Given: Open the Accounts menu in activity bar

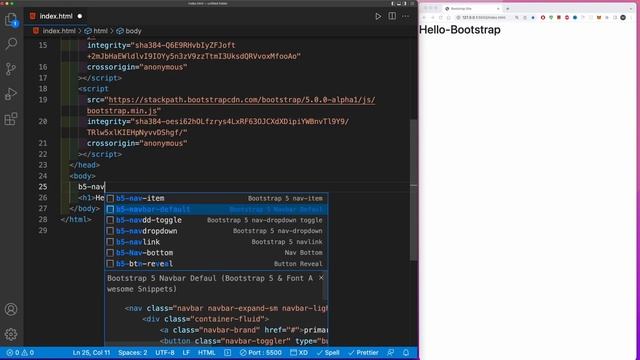Looking at the screenshot, I should coord(11,309).
